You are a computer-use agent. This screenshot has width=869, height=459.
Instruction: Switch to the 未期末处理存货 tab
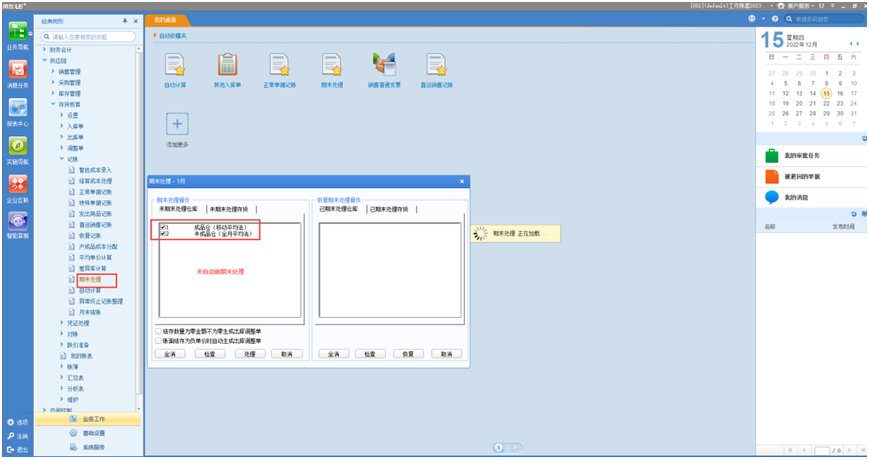point(230,209)
